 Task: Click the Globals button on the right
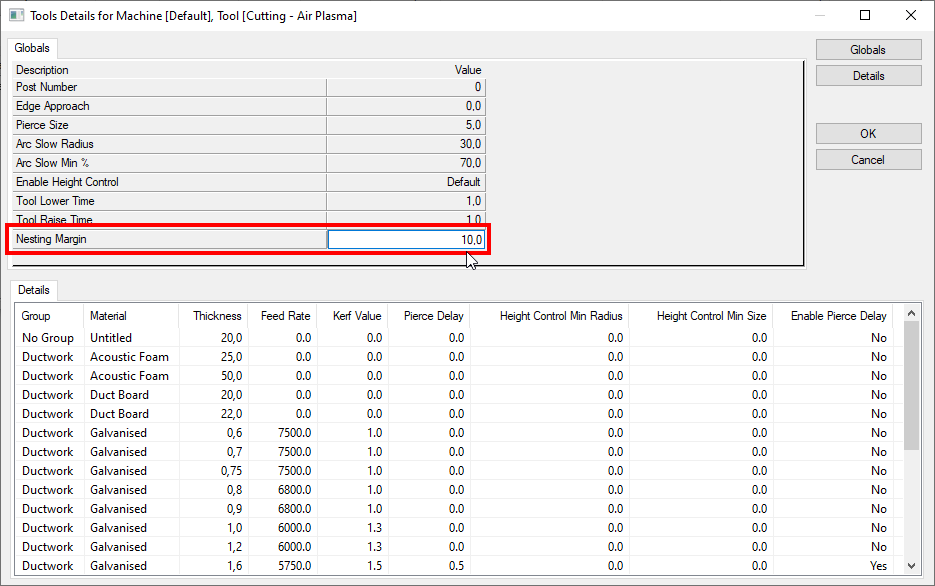tap(867, 48)
